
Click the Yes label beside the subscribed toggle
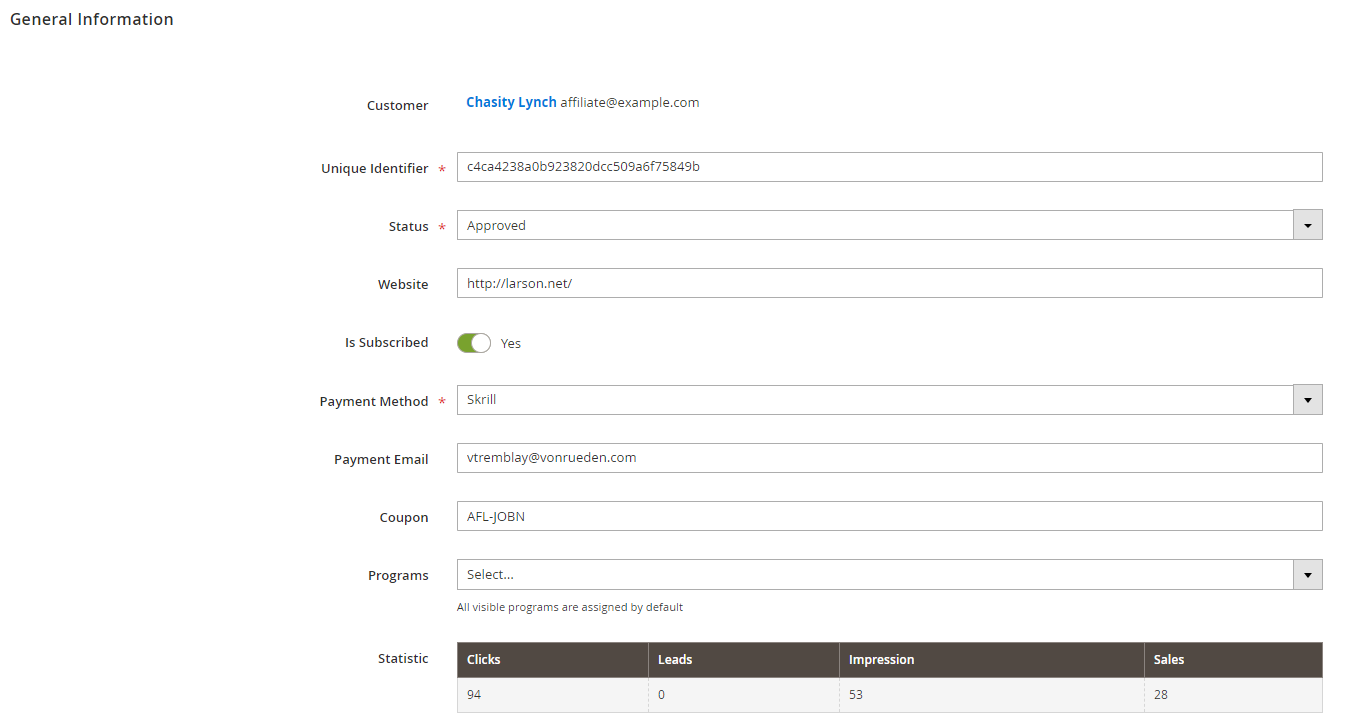click(511, 343)
